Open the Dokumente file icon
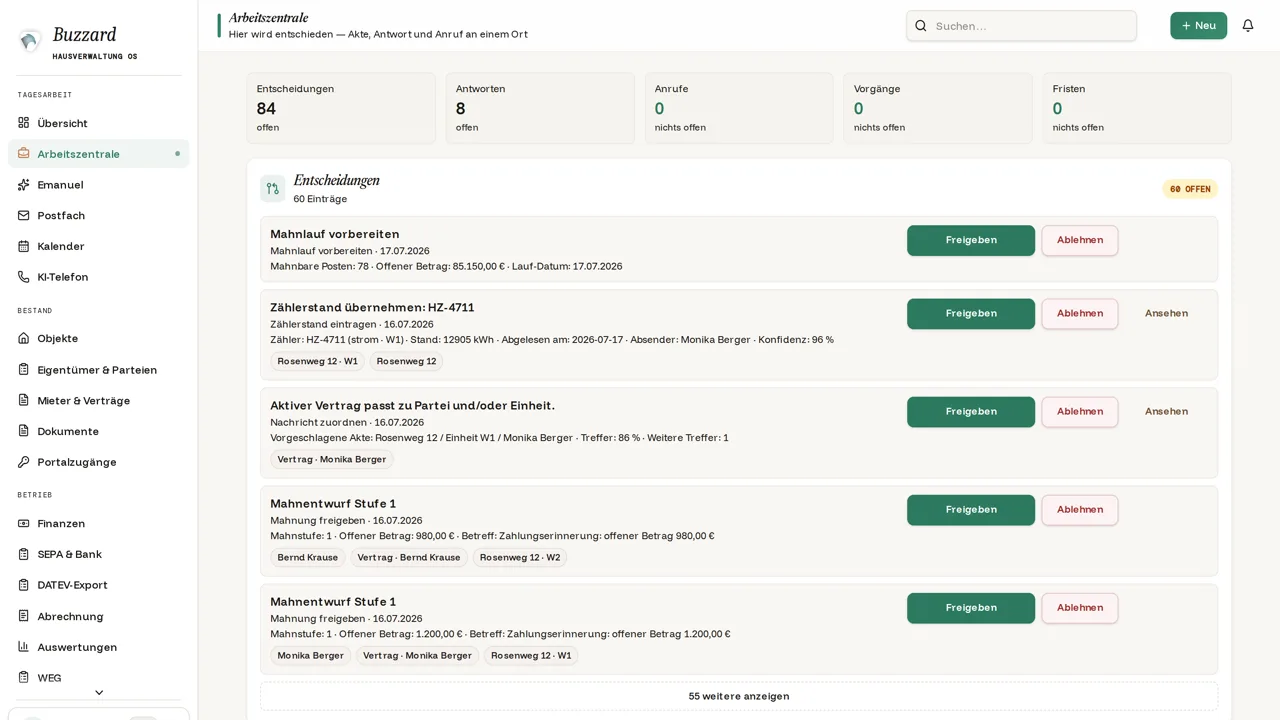The width and height of the screenshot is (1280, 720). tap(23, 431)
